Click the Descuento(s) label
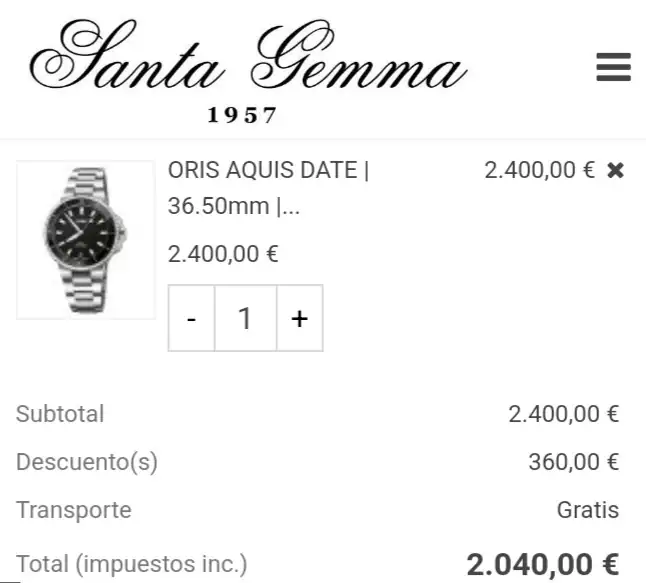 click(87, 462)
